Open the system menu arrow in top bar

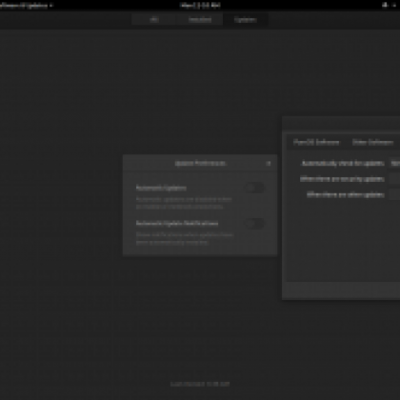[x=394, y=5]
